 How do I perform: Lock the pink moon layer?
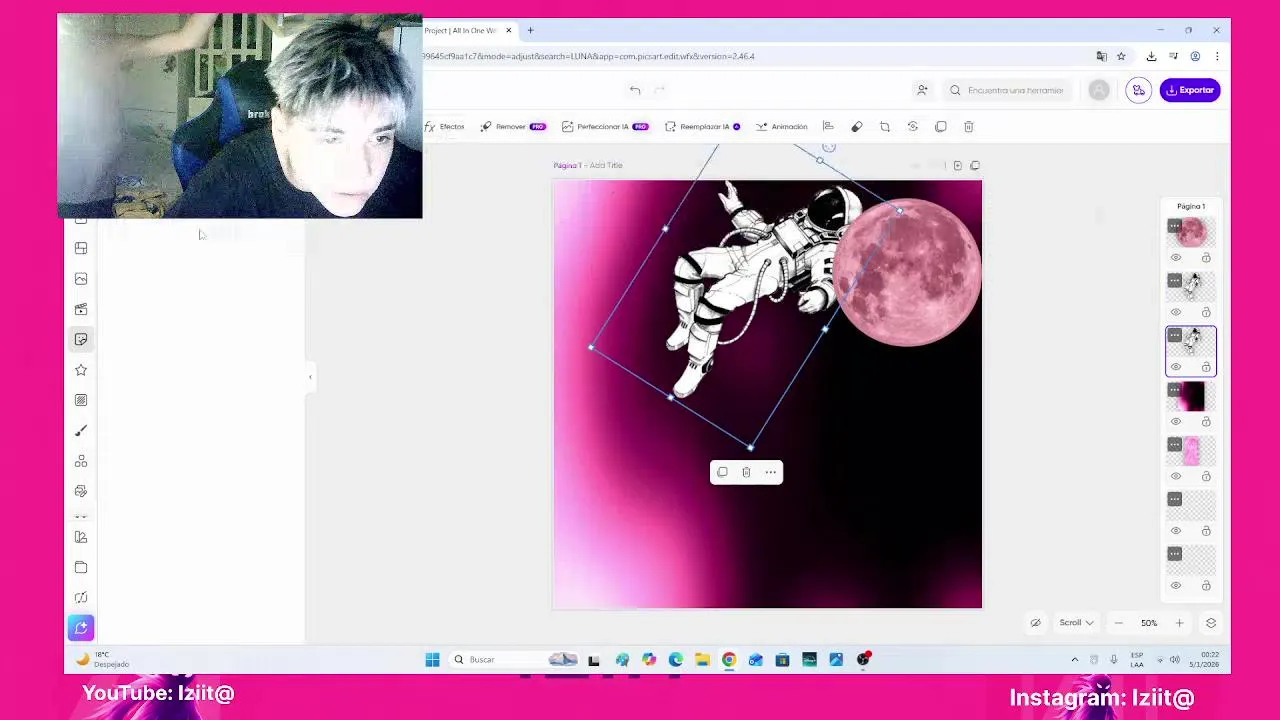1206,258
